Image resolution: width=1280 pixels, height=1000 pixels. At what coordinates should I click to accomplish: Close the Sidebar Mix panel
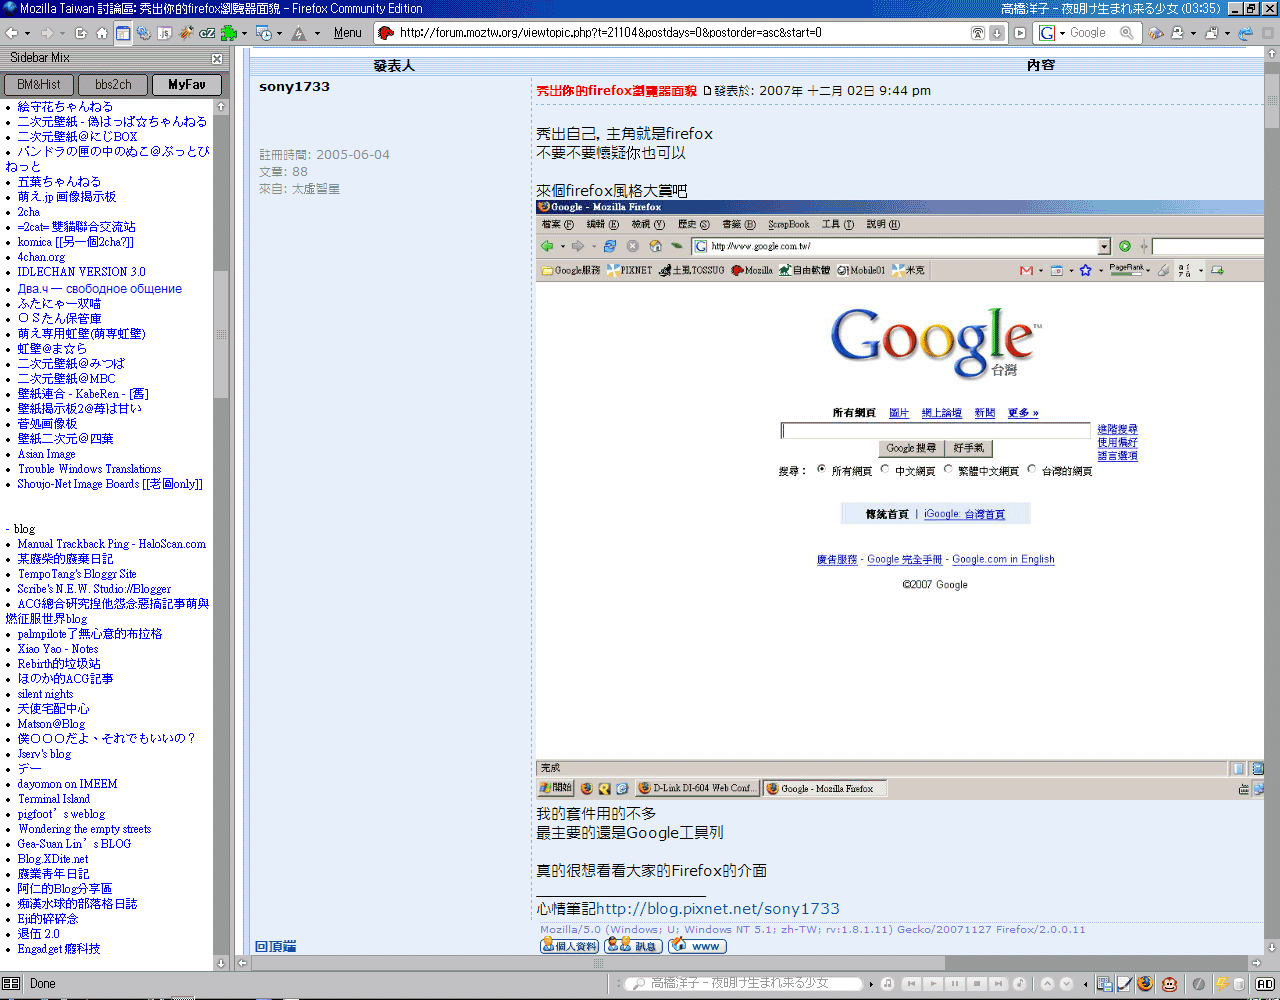[x=217, y=59]
